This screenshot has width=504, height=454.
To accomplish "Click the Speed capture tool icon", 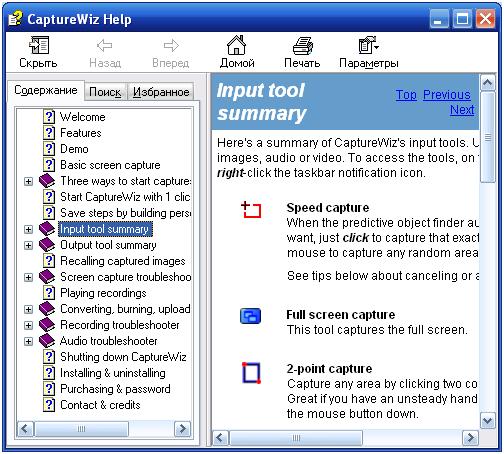I will coord(251,210).
